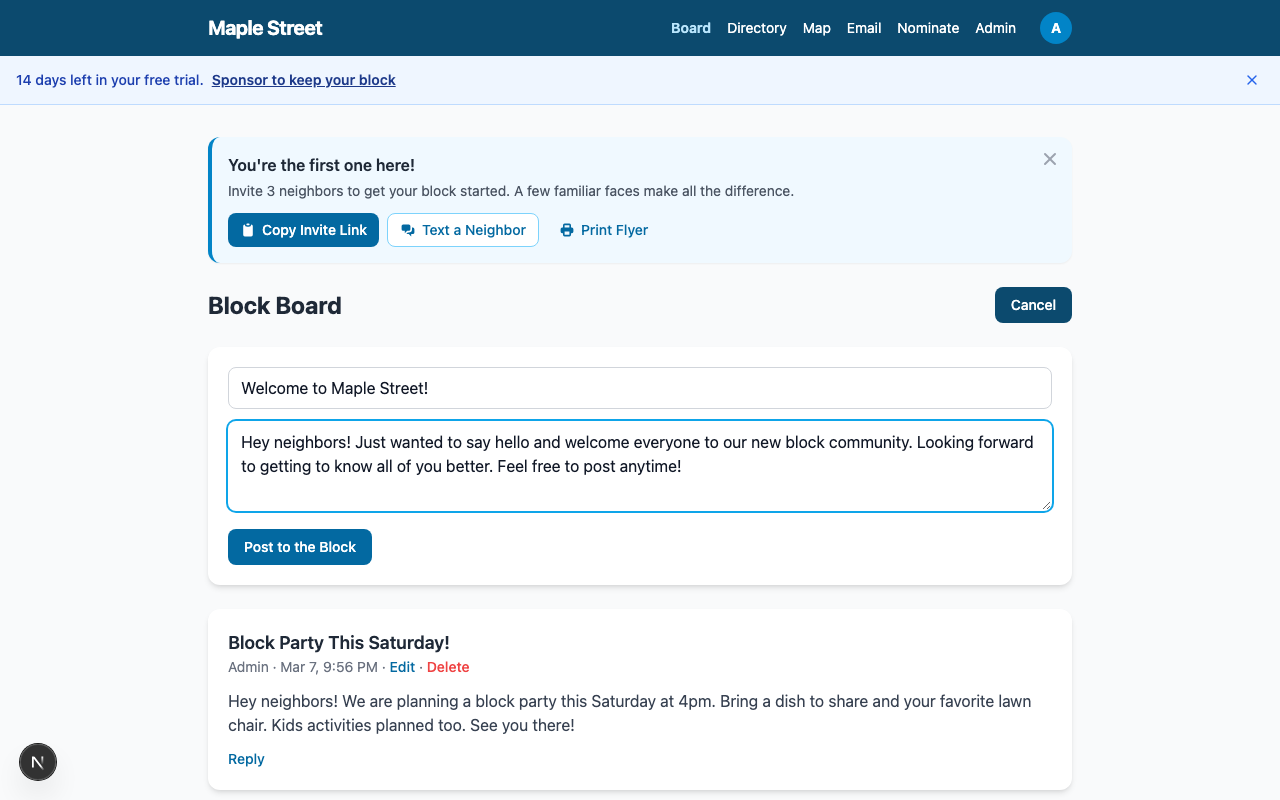Open the Map page
The height and width of the screenshot is (800, 1280).
816,28
